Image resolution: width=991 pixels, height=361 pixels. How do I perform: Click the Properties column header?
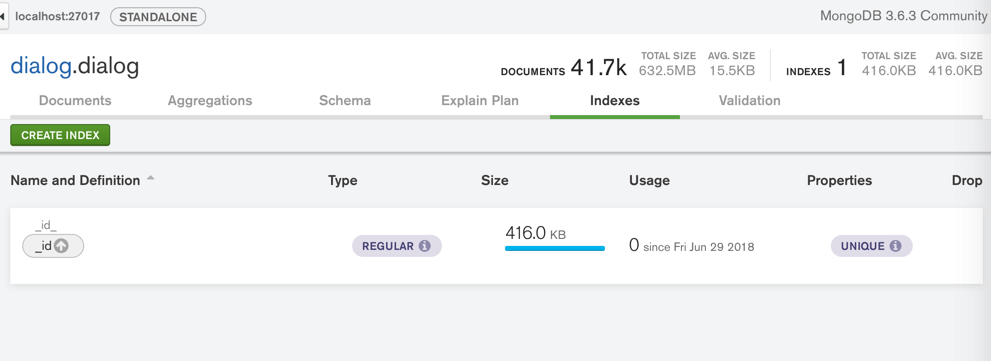[839, 180]
